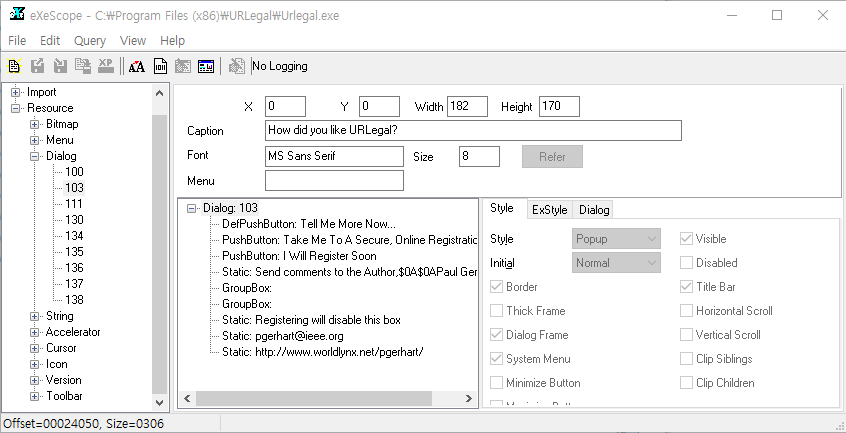
Task: Click the save updated copy toolbar icon
Action: [83, 66]
